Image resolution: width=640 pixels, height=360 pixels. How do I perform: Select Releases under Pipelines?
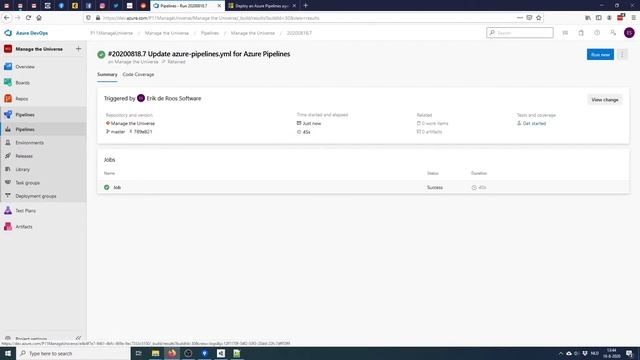24,156
